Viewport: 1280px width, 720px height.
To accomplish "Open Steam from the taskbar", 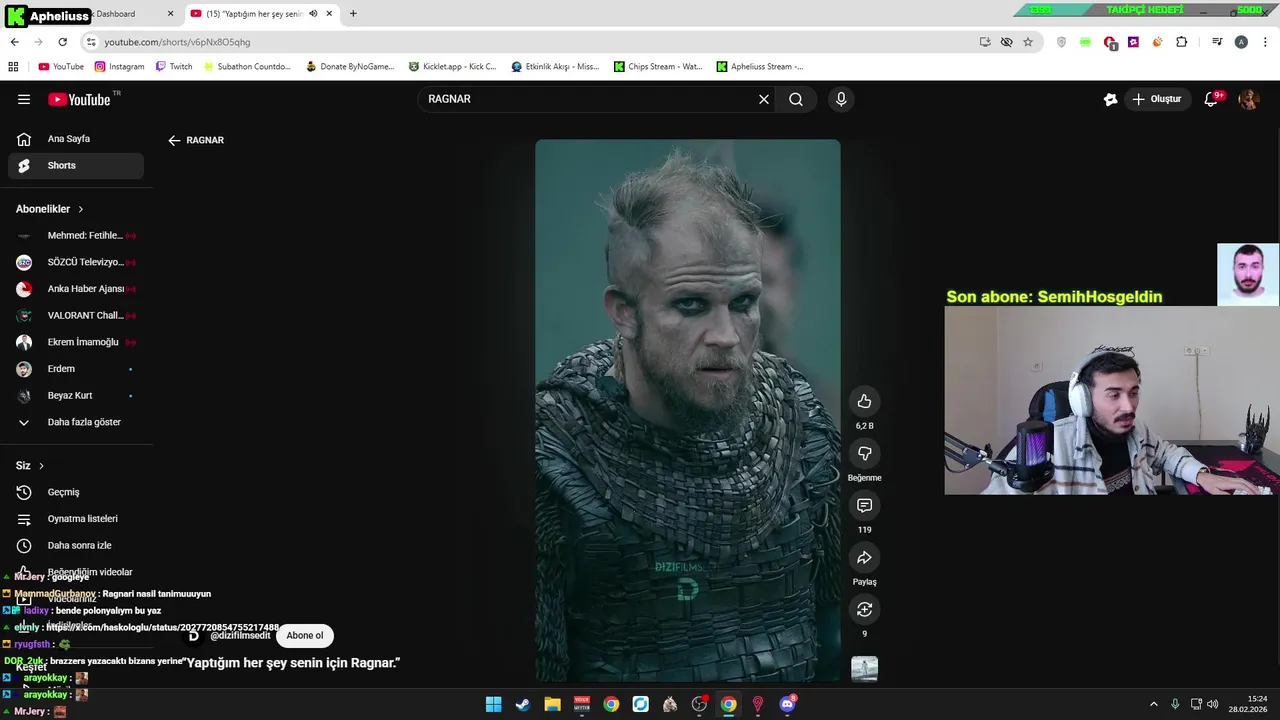I will point(522,704).
